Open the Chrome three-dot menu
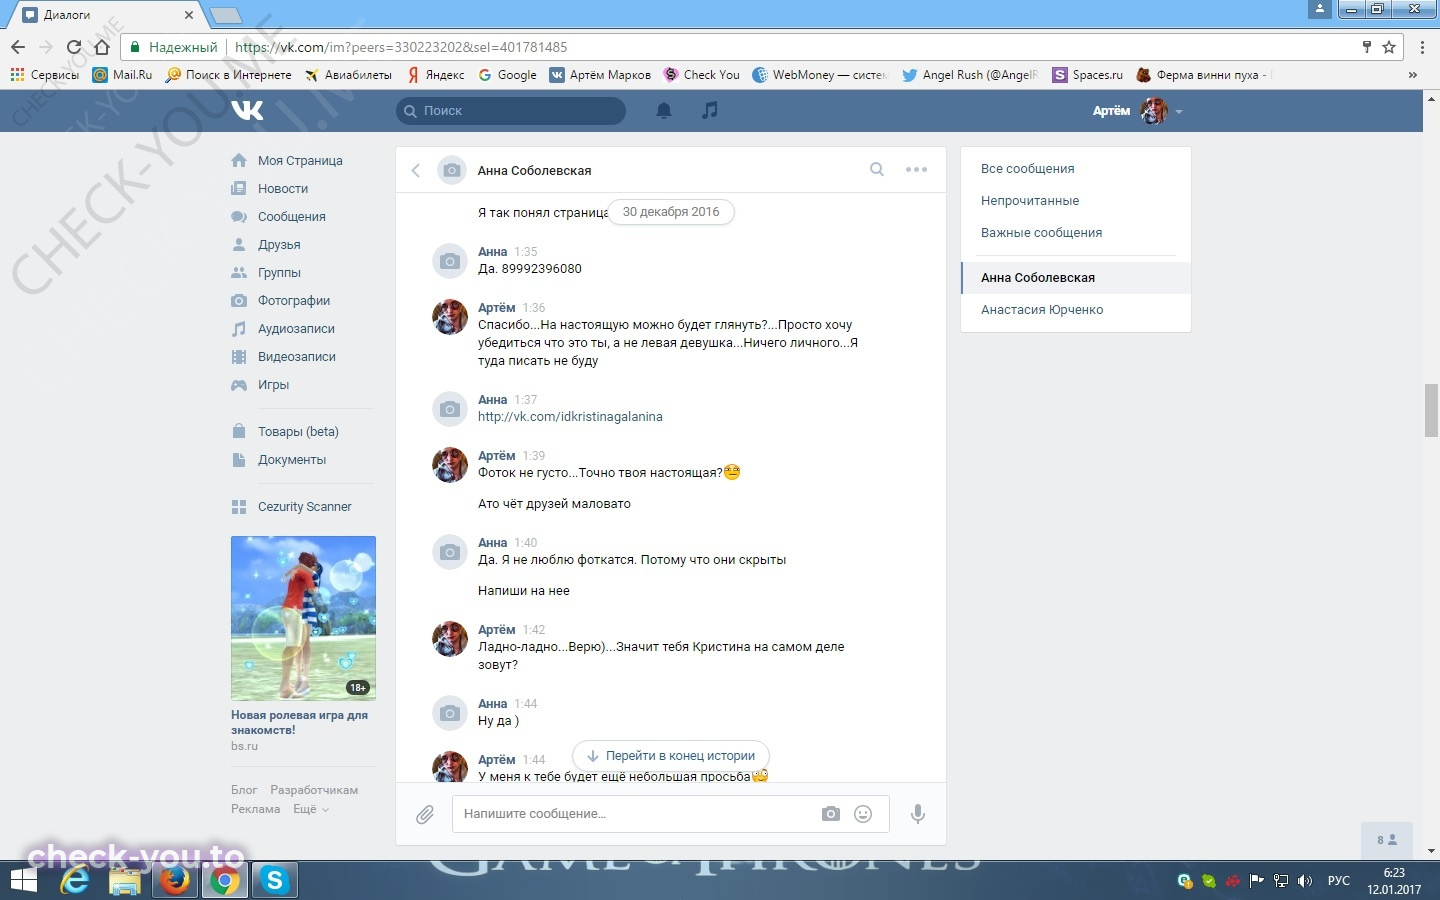The image size is (1440, 900). [x=1422, y=47]
